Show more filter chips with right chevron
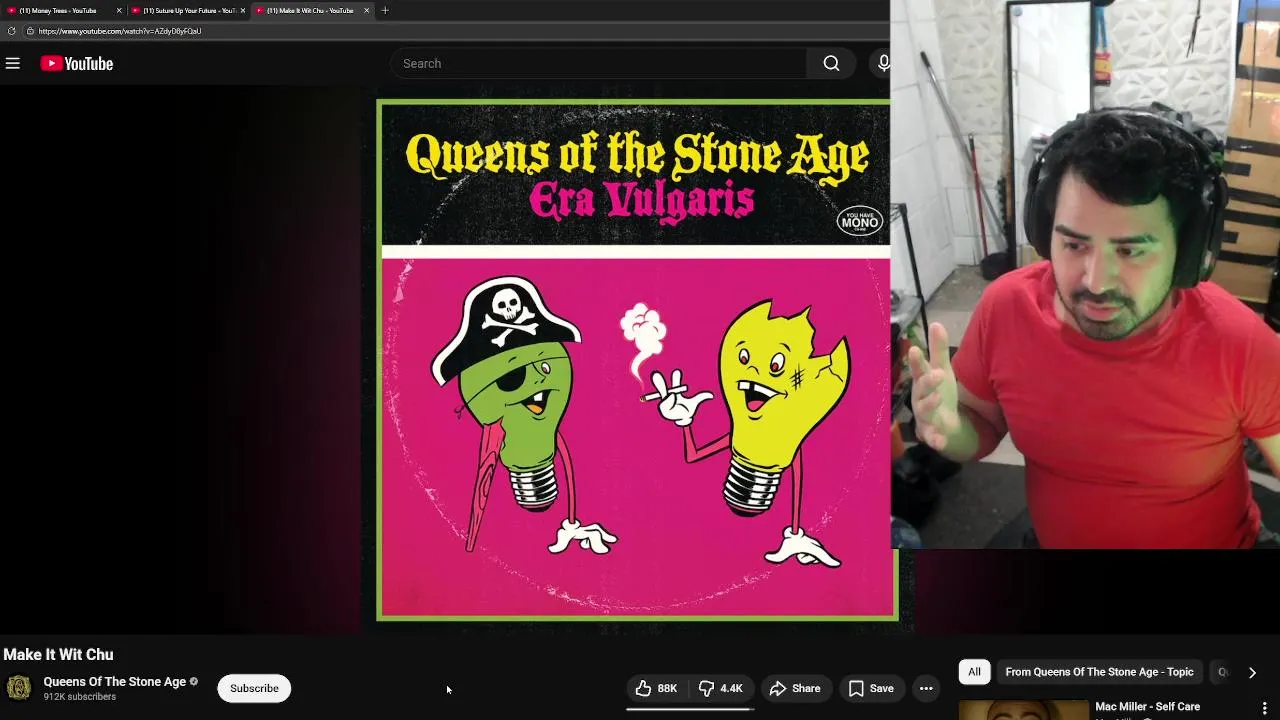Screen dimensions: 1280x720 click(1252, 672)
